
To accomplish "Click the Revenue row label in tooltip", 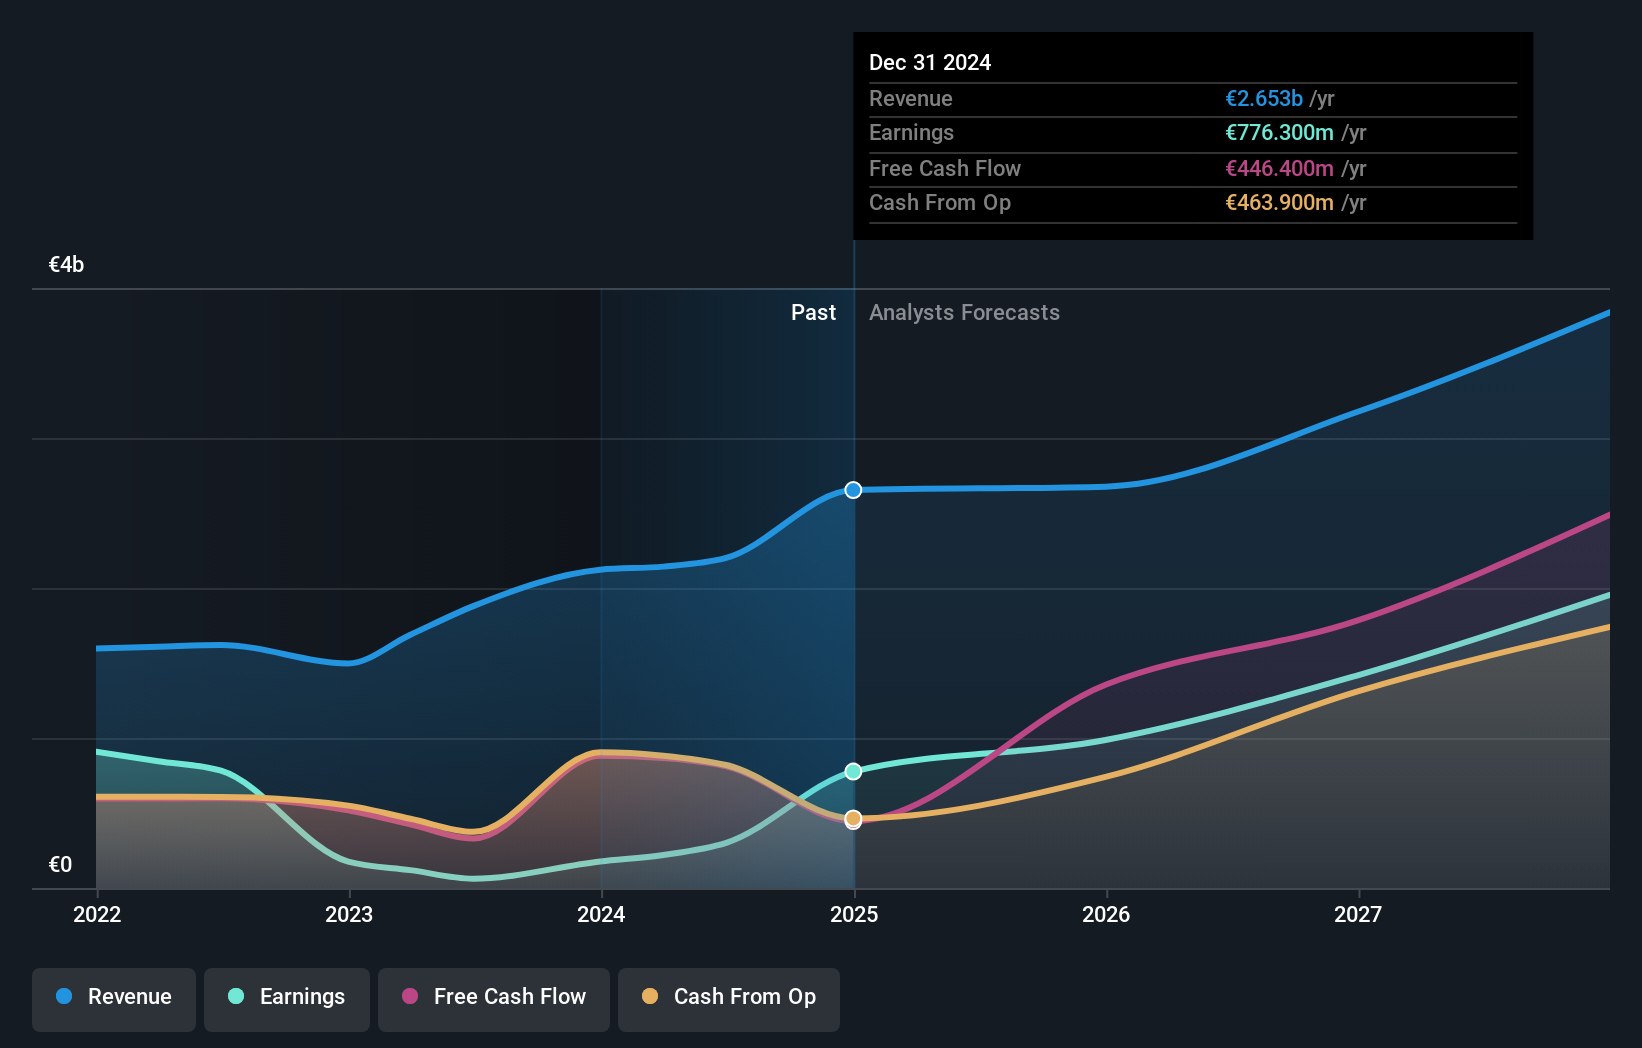I will coord(911,99).
